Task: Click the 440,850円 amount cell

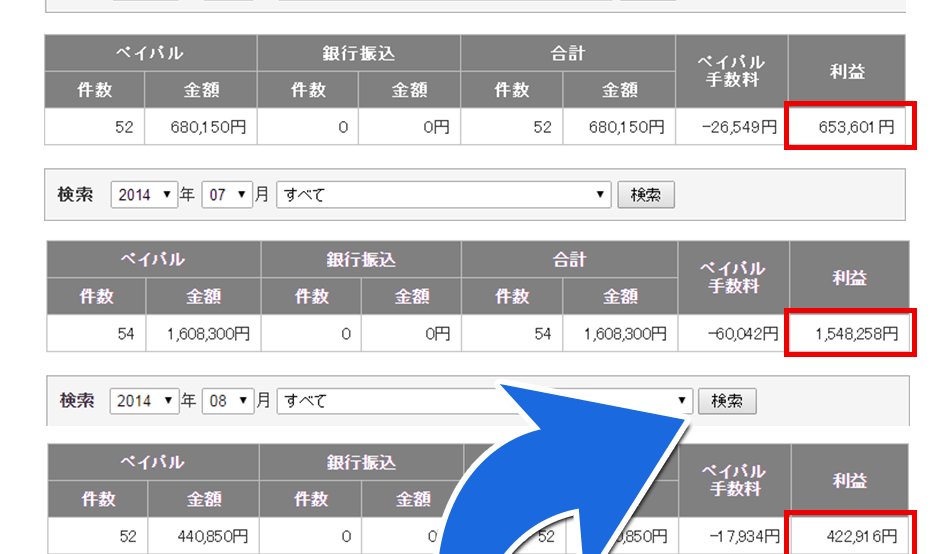Action: [203, 537]
